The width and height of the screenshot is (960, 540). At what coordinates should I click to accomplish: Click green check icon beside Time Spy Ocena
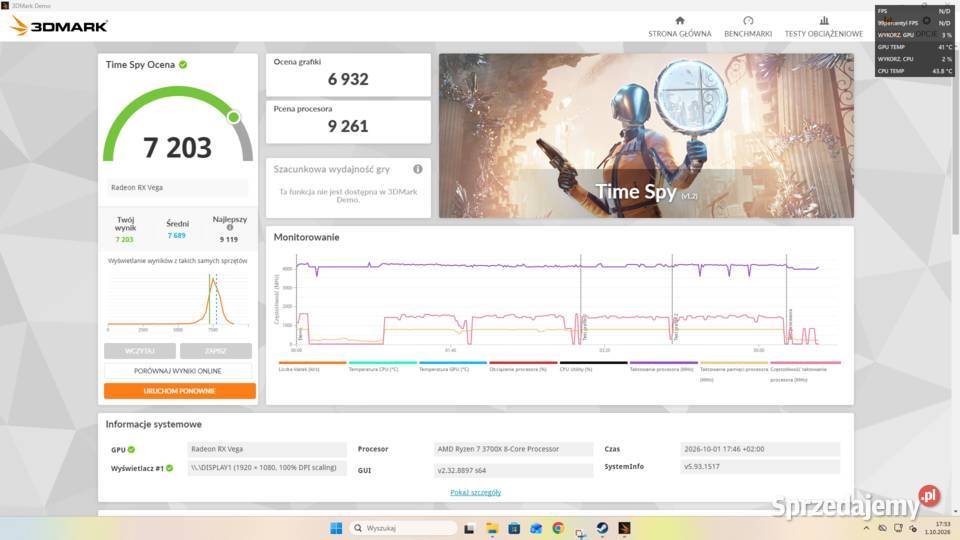click(183, 64)
